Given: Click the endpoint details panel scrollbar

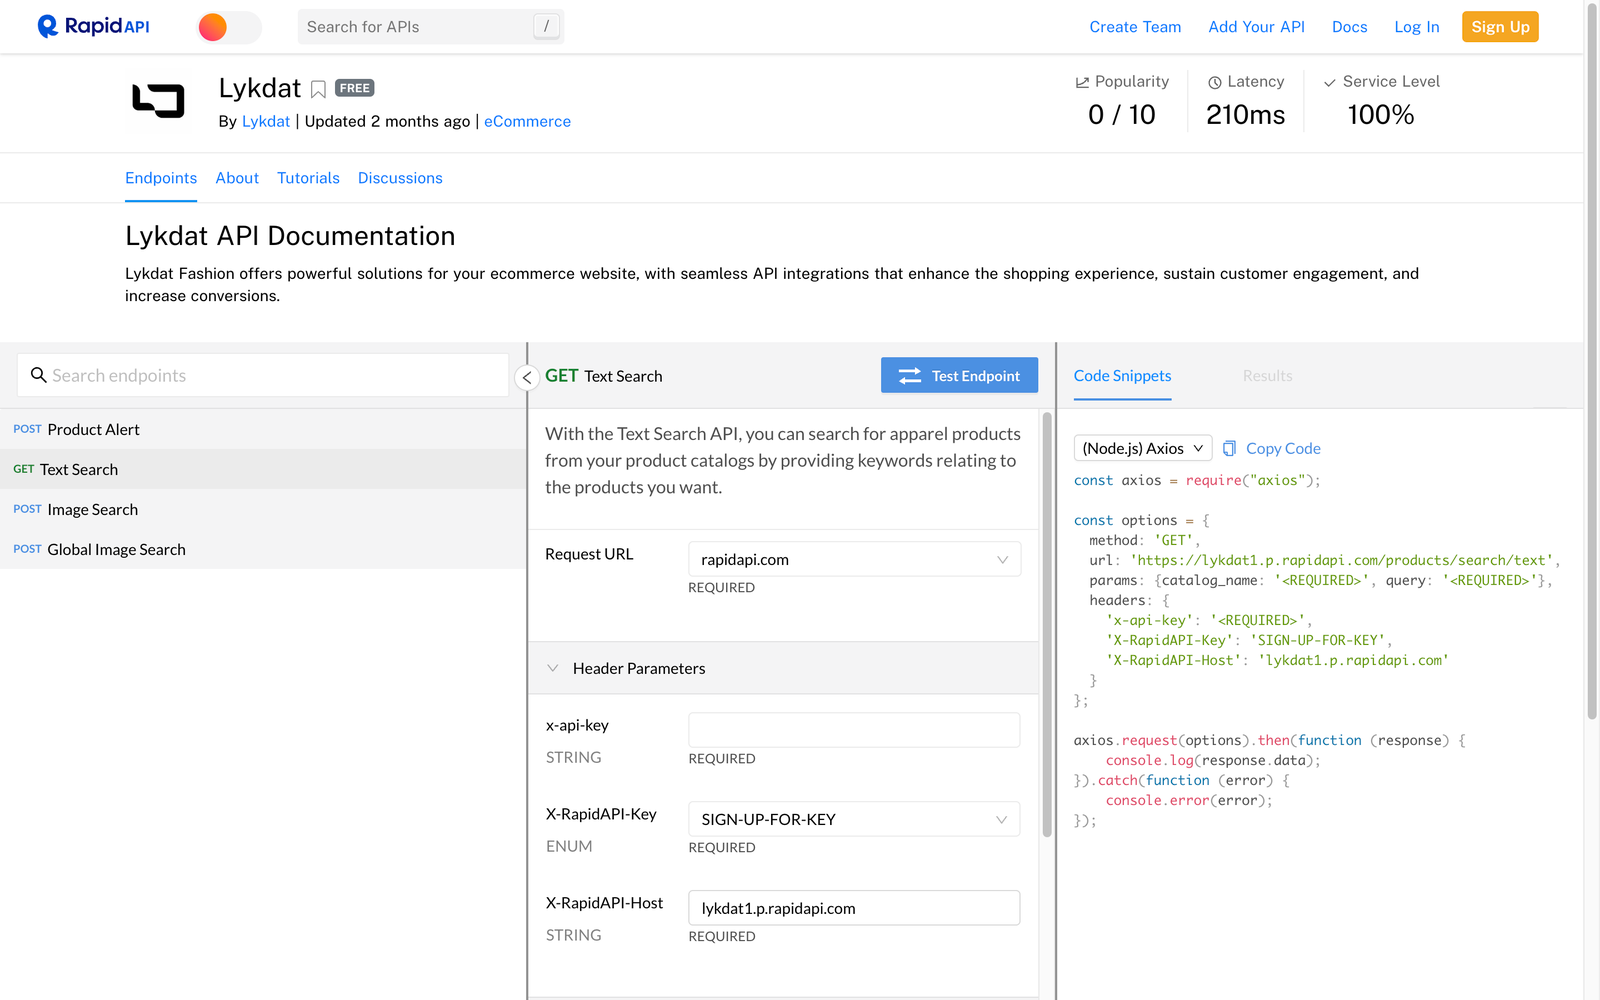Looking at the screenshot, I should 1047,625.
